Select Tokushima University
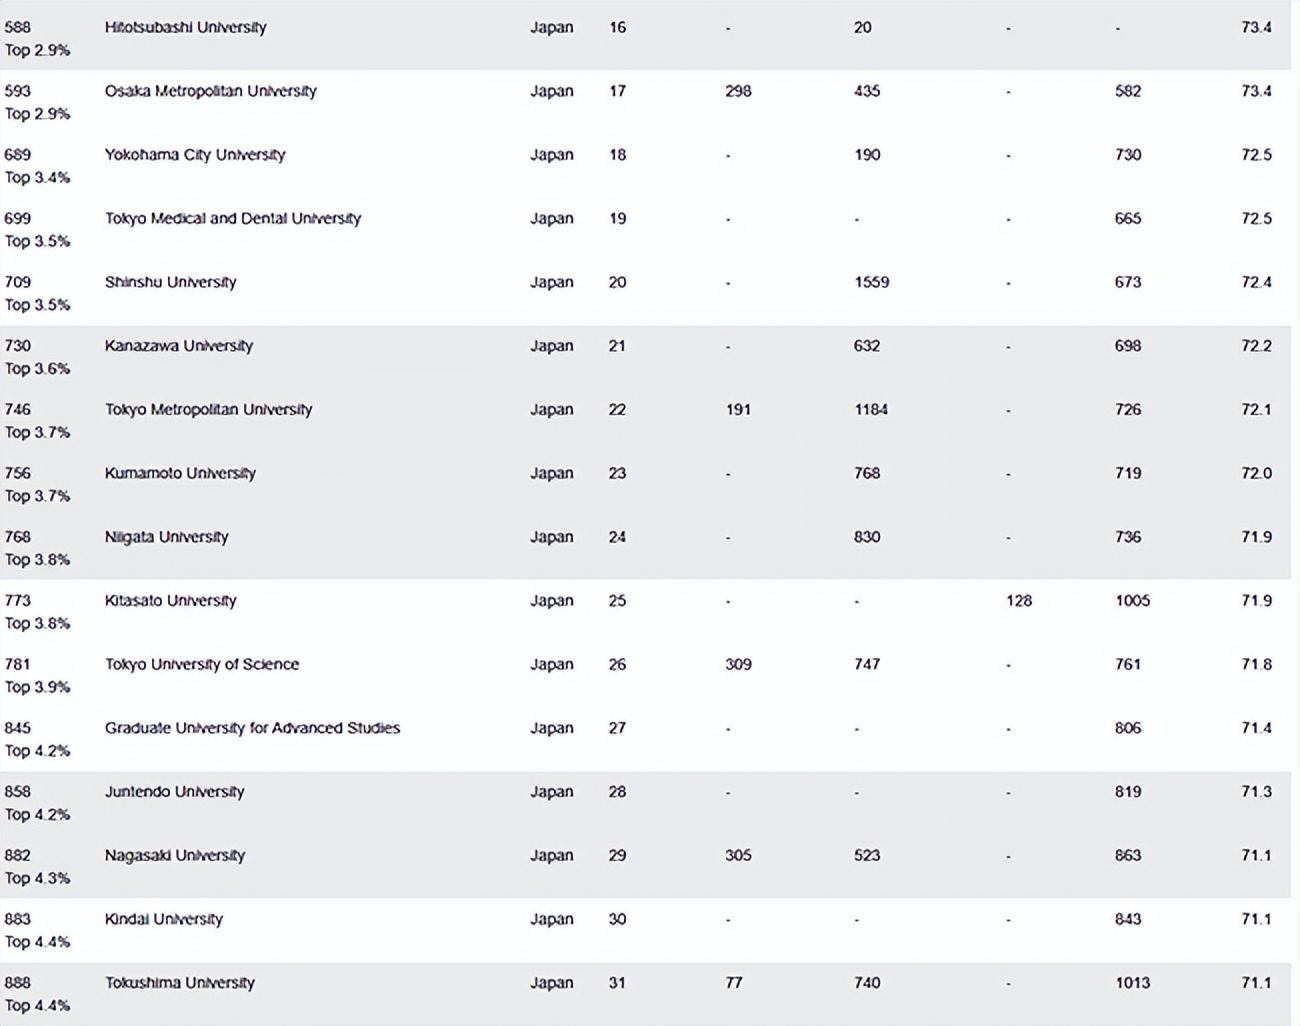Image resolution: width=1300 pixels, height=1026 pixels. tap(179, 983)
